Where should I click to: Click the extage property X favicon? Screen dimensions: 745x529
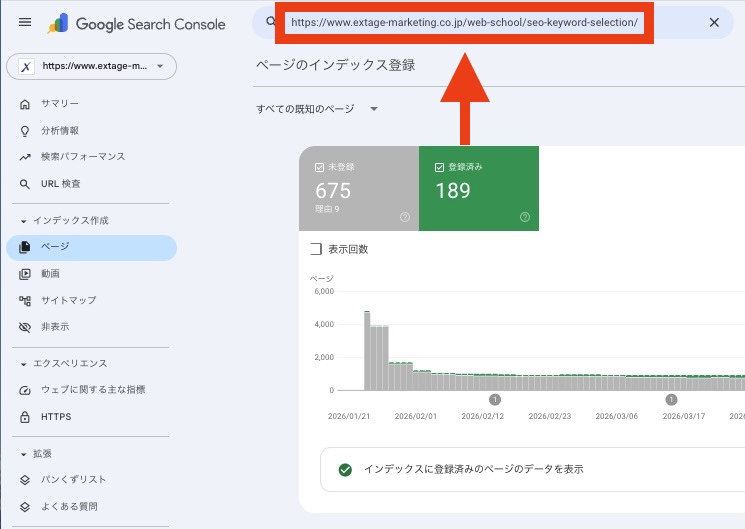(x=26, y=67)
